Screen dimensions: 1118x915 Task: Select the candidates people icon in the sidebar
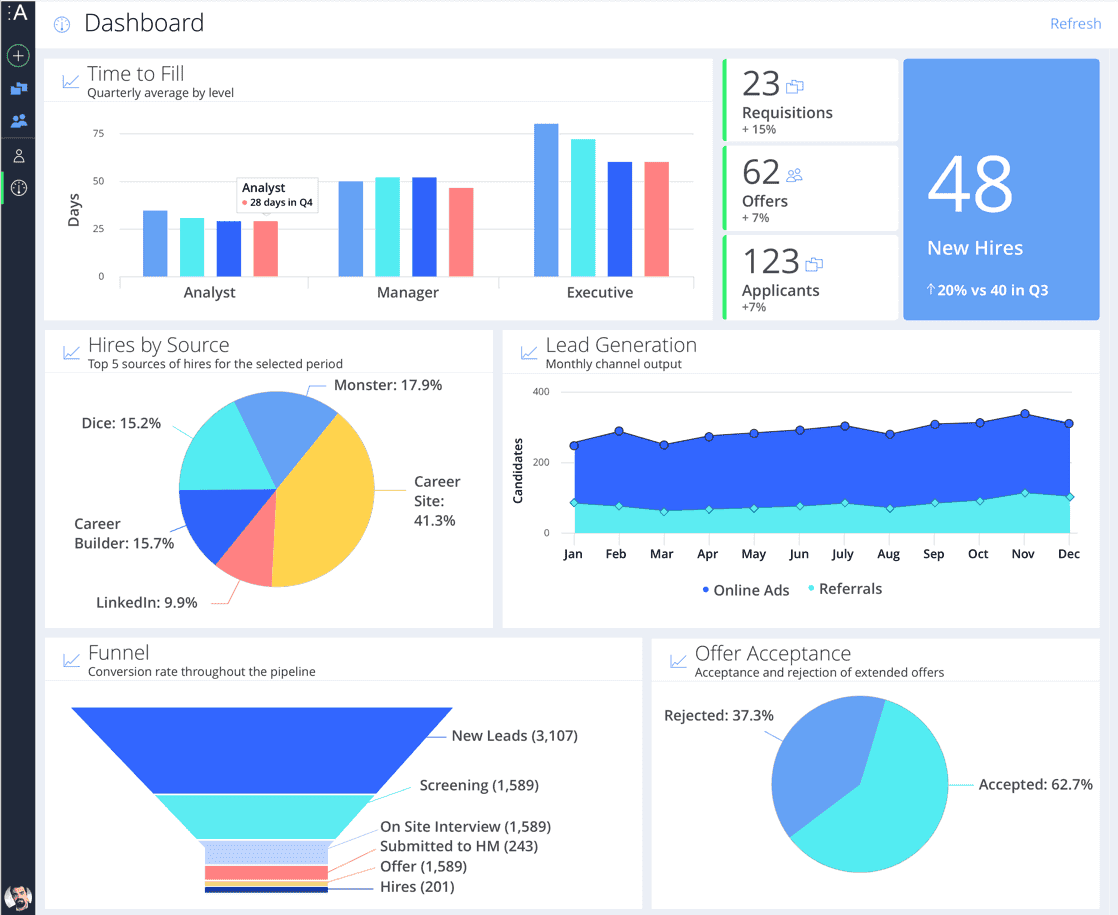click(17, 120)
